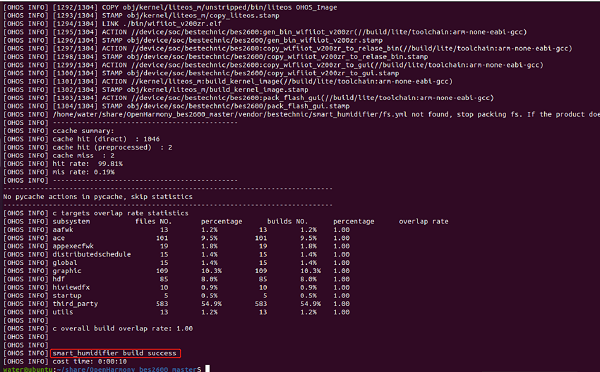Click the files NO. column header
Screen dimensions: 600x372
pos(153,221)
